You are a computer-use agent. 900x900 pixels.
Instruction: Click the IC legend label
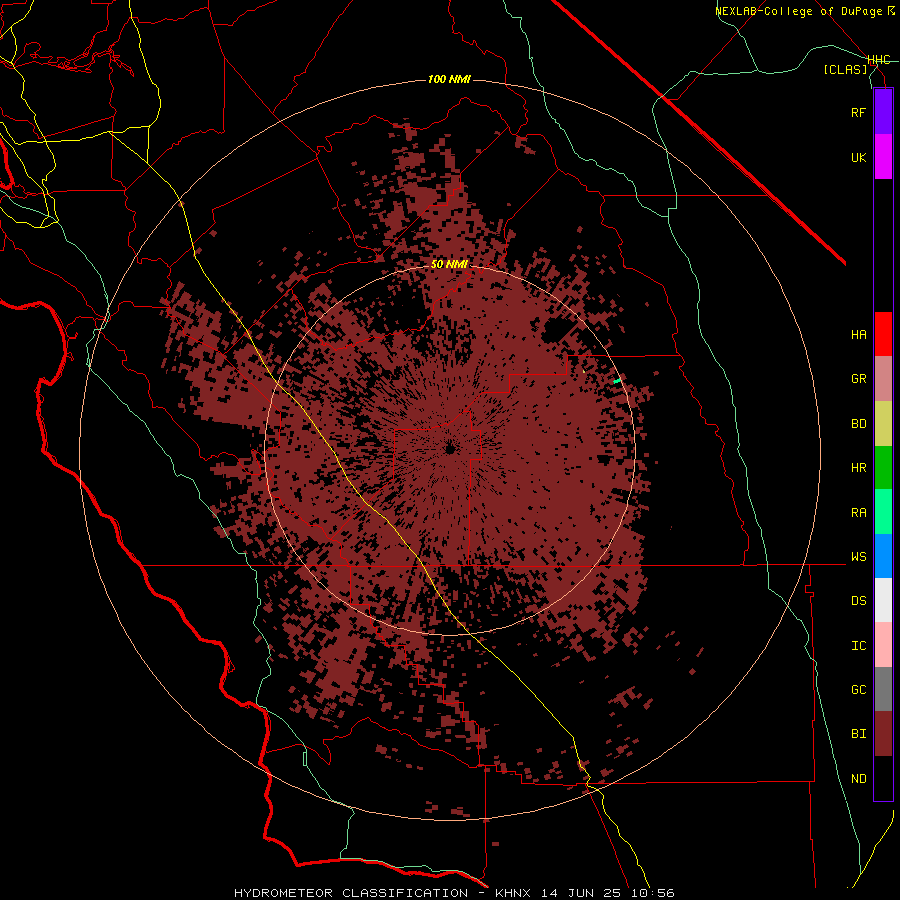point(858,646)
